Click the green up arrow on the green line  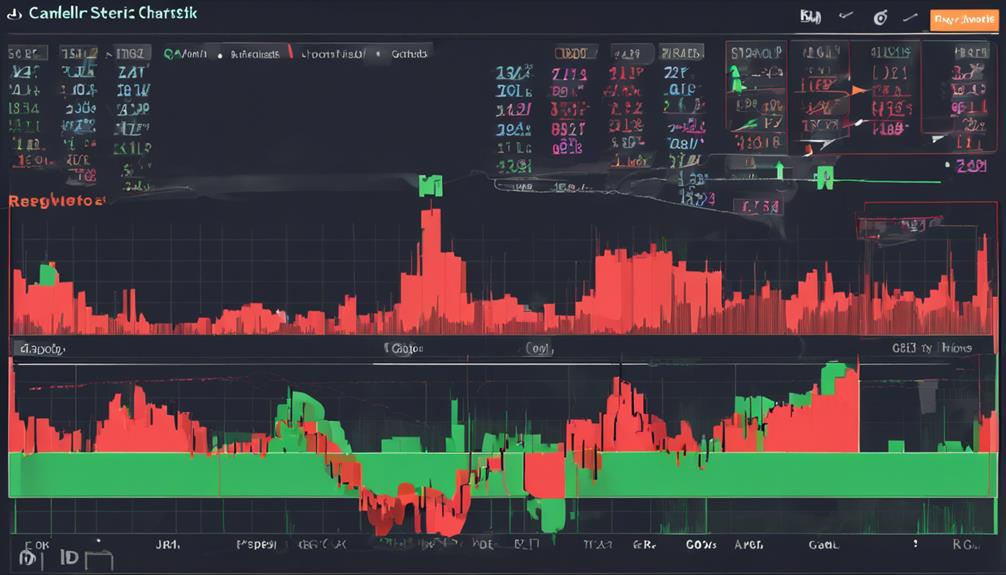tap(780, 171)
